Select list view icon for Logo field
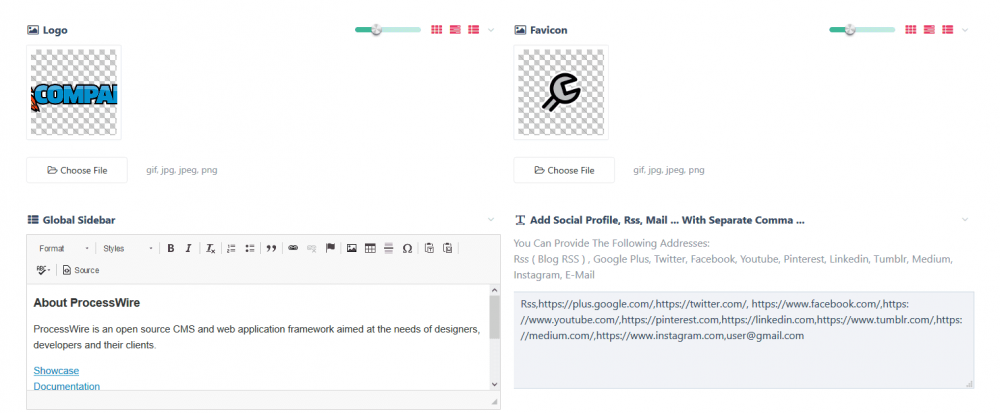The width and height of the screenshot is (1000, 413). click(473, 29)
